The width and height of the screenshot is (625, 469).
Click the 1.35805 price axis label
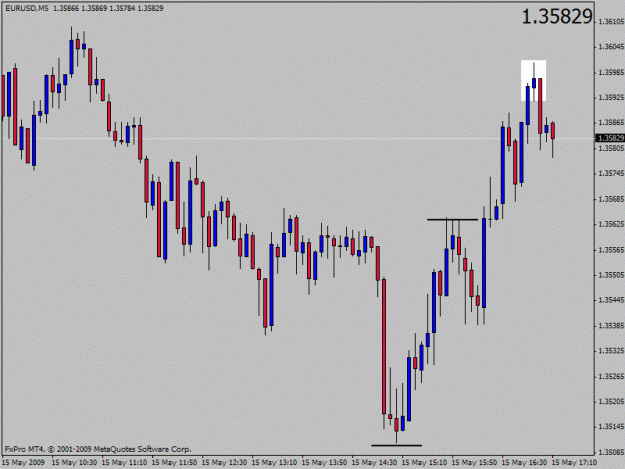(x=611, y=148)
